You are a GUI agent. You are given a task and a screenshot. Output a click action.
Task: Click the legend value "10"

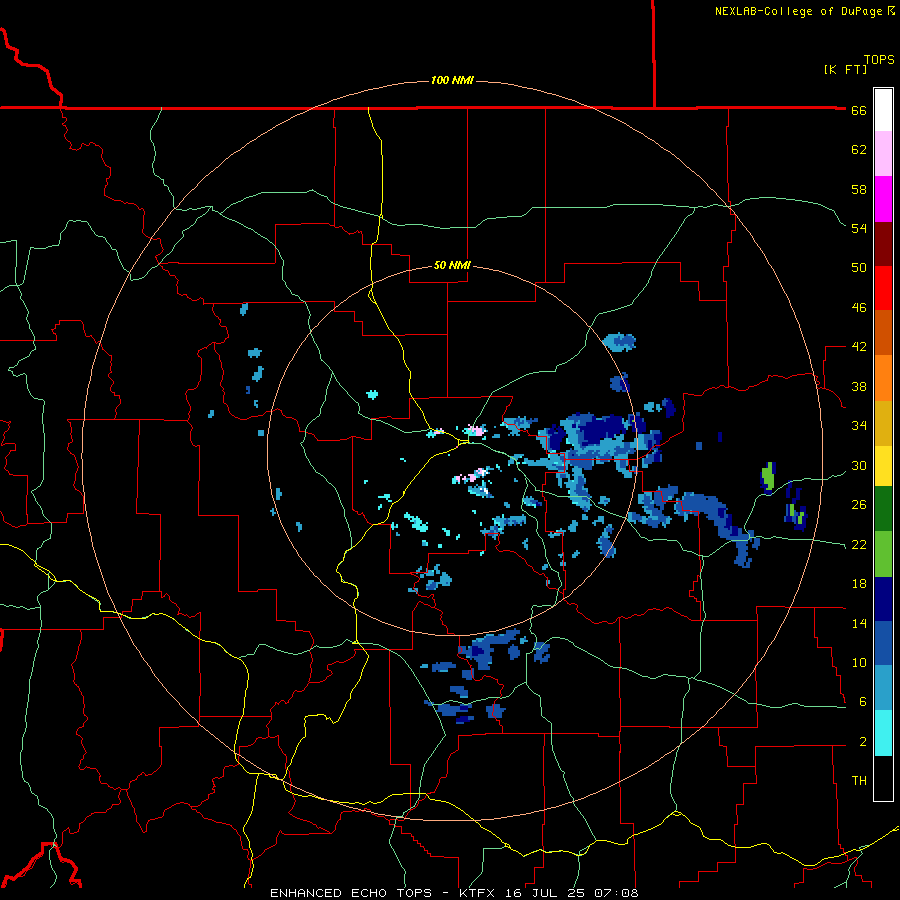pyautogui.click(x=859, y=662)
